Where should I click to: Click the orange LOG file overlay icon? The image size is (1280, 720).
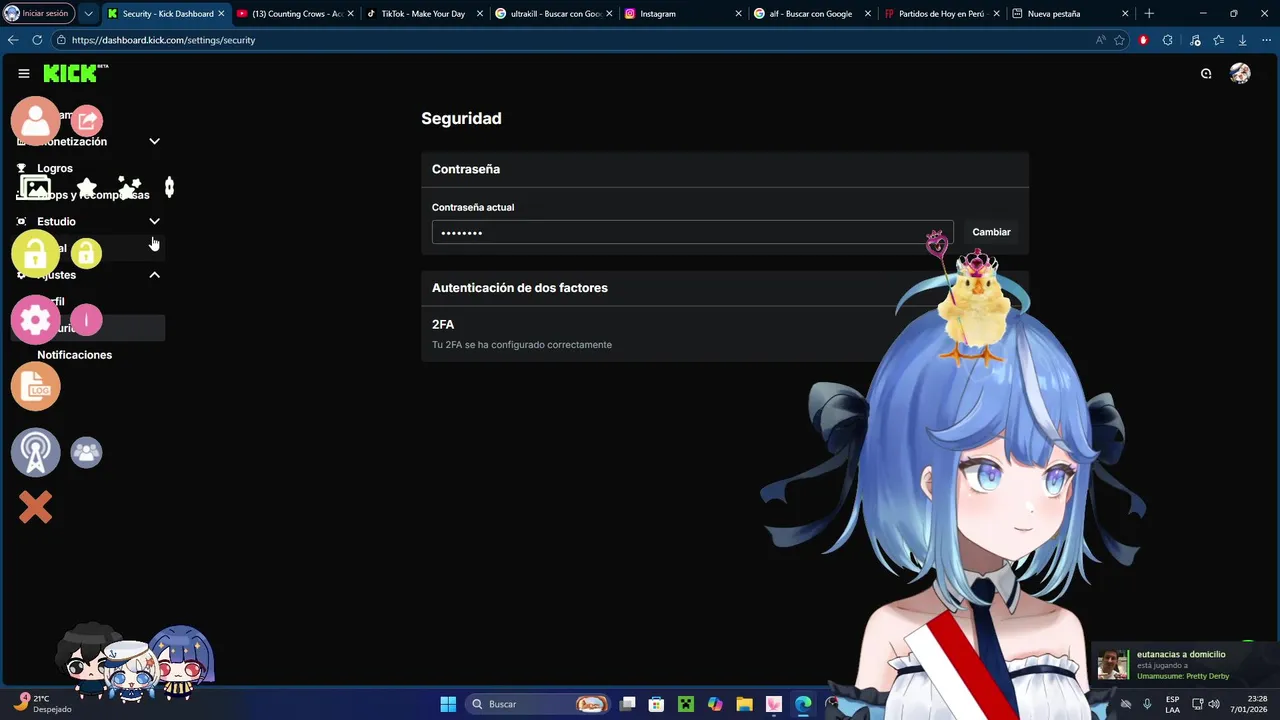coord(35,386)
